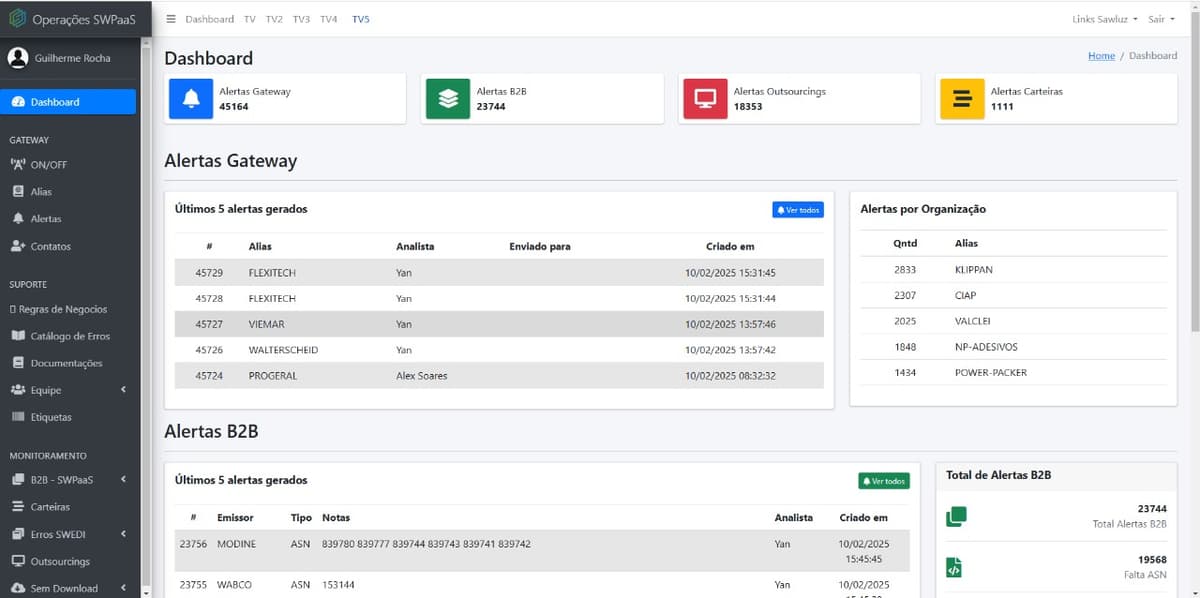The width and height of the screenshot is (1200, 598).
Task: Open the Links Sawluz dropdown
Action: coord(1104,19)
